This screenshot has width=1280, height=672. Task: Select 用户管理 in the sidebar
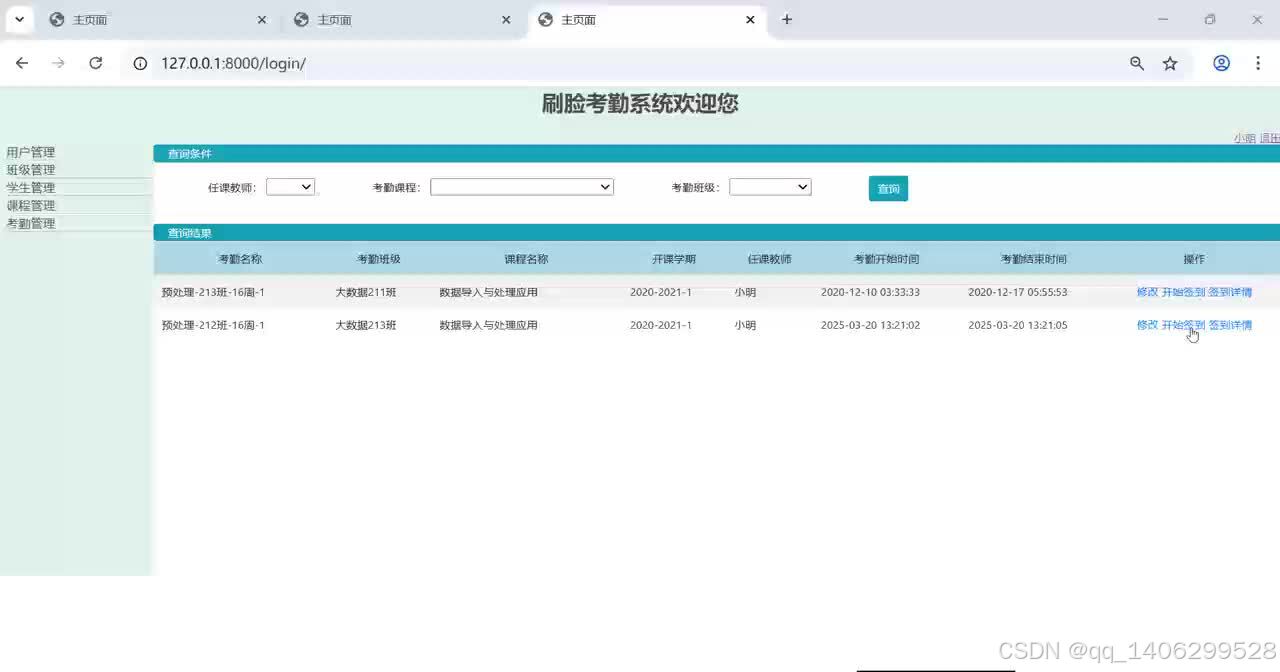[x=31, y=151]
